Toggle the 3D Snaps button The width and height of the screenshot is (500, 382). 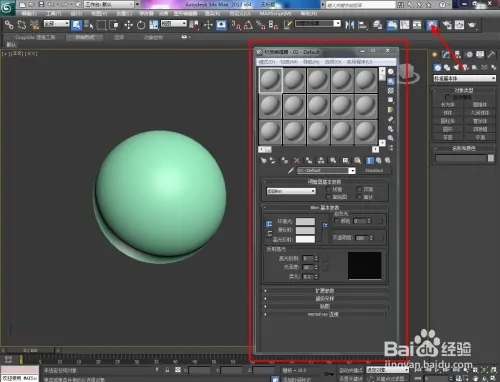(236, 25)
